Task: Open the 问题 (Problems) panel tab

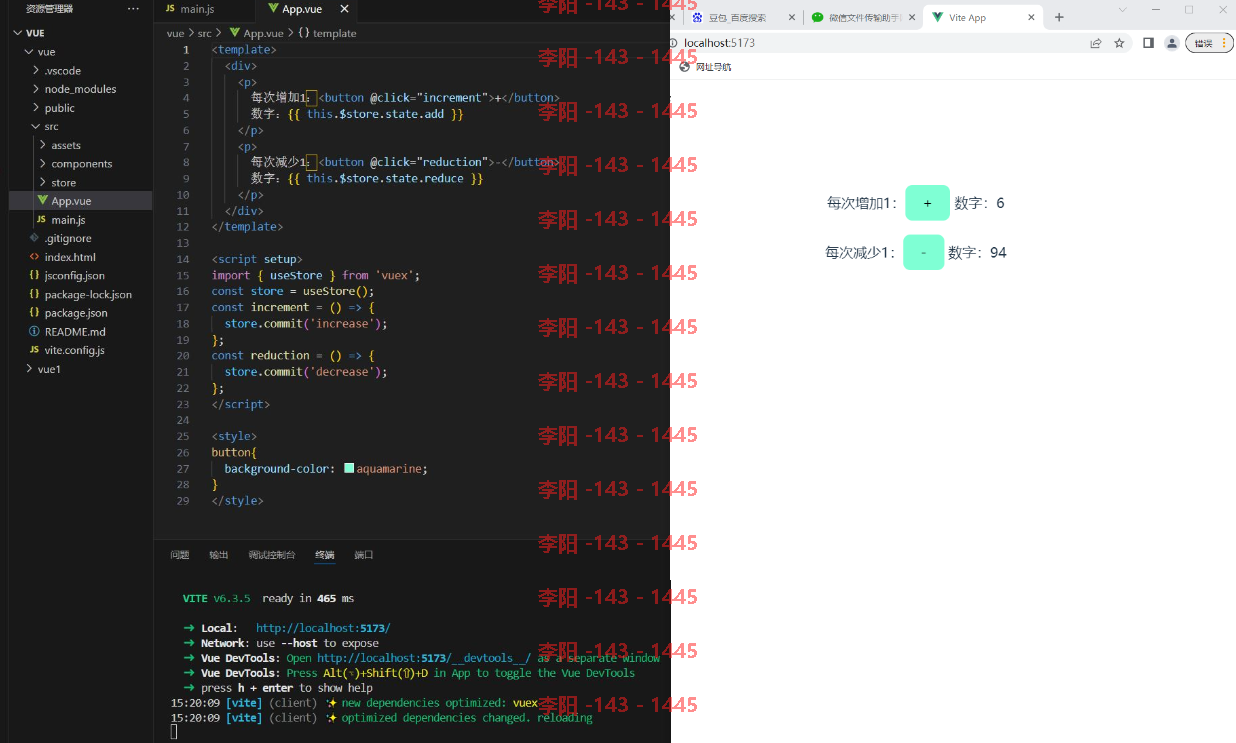Action: [180, 555]
